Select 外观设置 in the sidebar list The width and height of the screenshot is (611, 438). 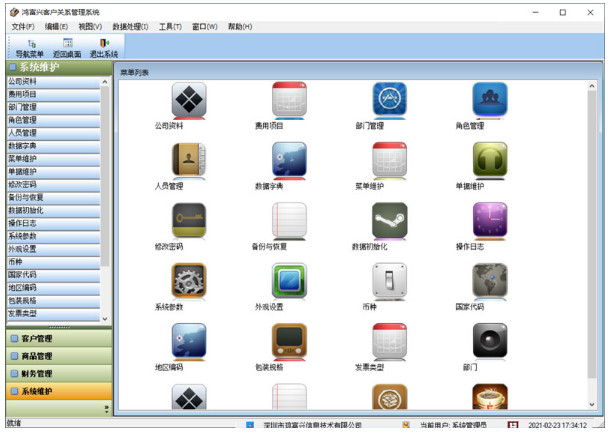click(53, 249)
